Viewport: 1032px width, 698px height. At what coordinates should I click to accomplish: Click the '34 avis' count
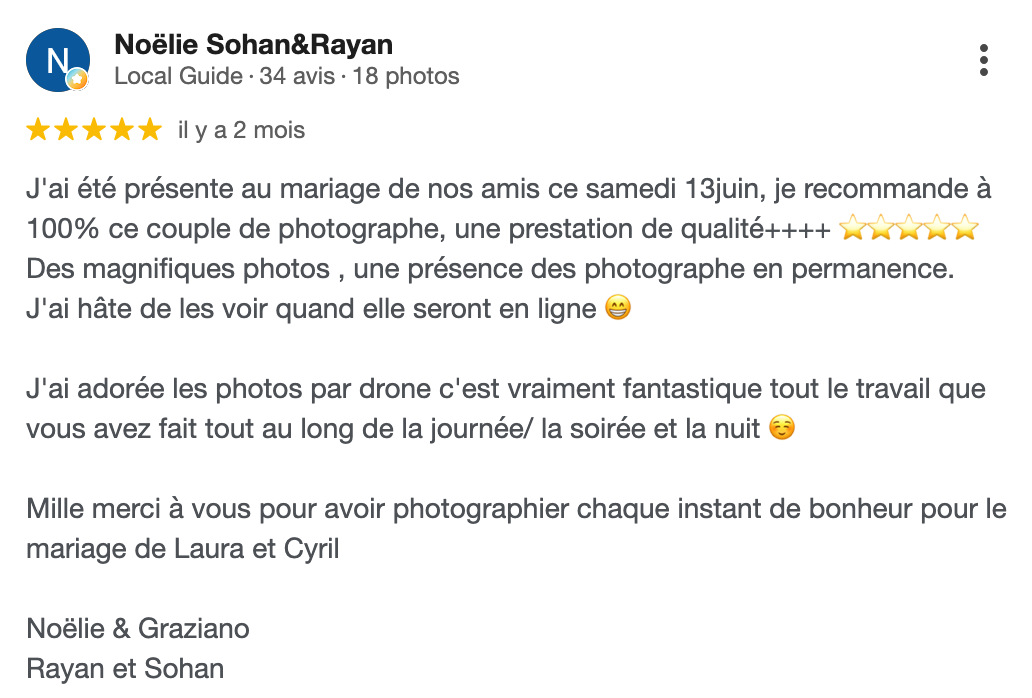tap(297, 76)
